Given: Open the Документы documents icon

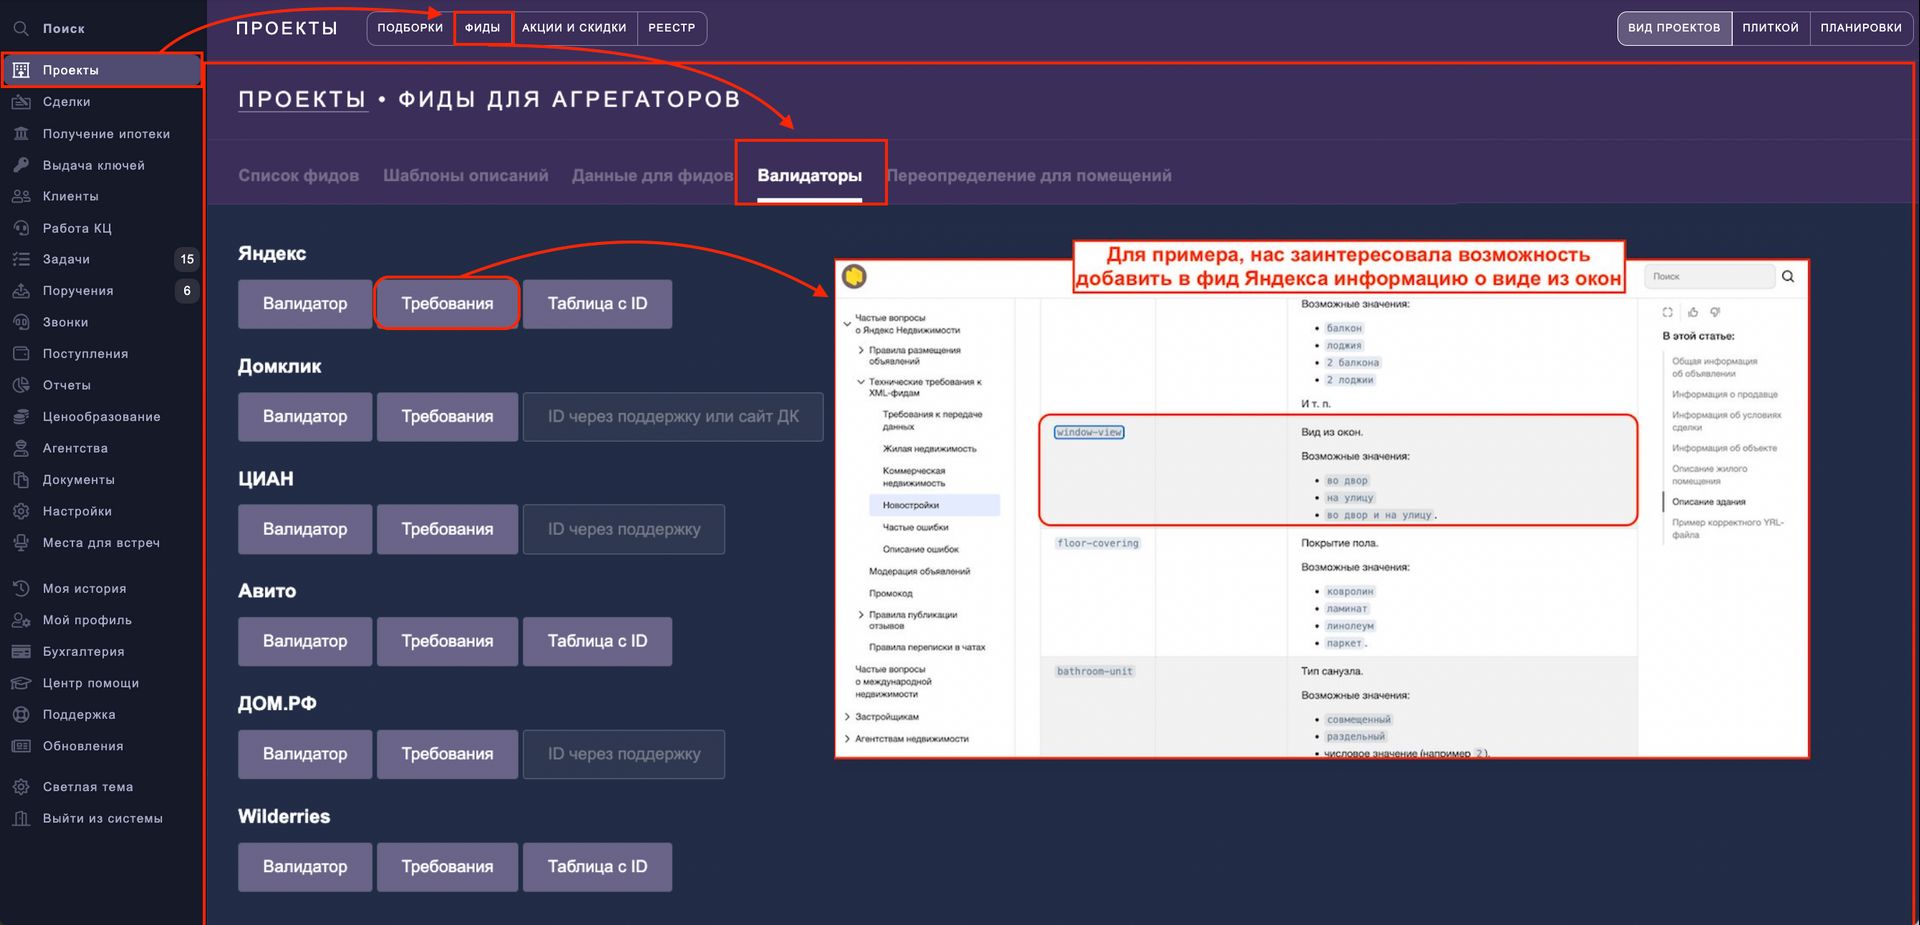Looking at the screenshot, I should coord(21,480).
